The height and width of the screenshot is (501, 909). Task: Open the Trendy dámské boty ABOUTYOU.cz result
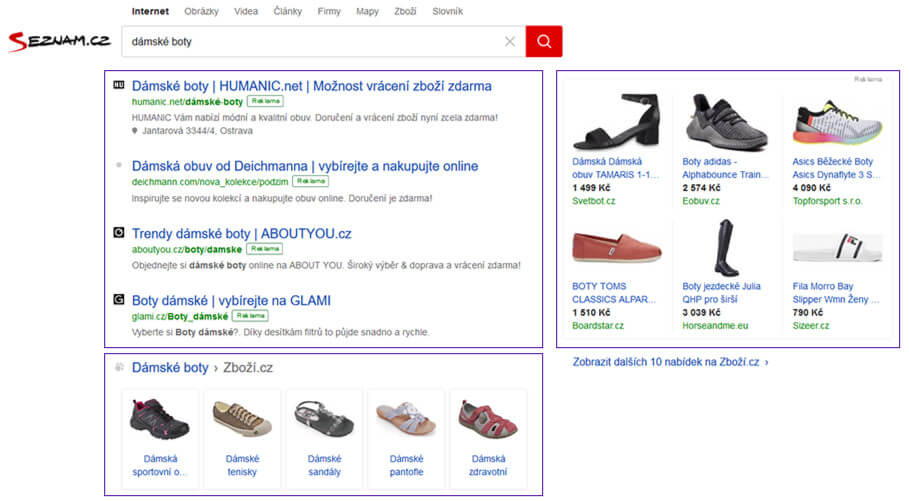tap(242, 233)
